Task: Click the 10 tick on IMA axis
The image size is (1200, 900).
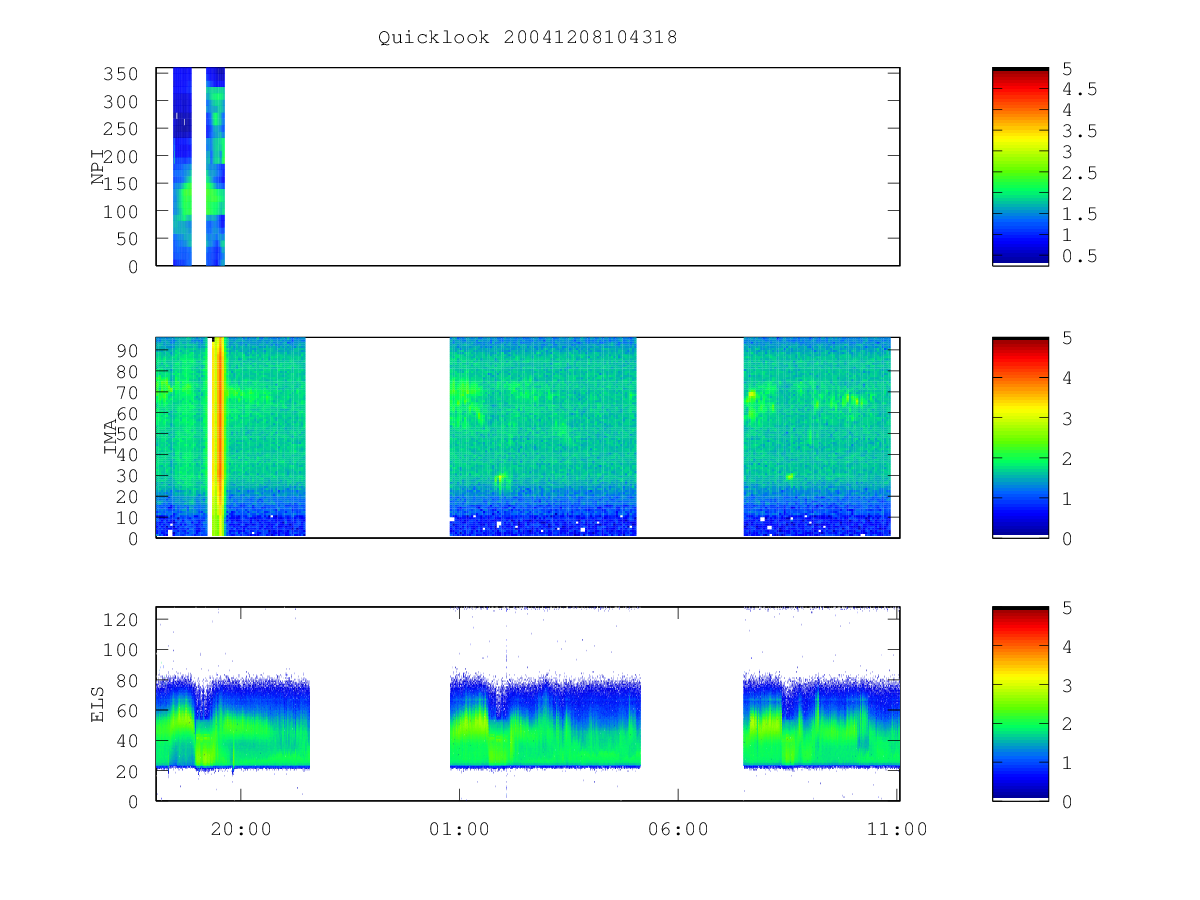Action: coord(128,518)
